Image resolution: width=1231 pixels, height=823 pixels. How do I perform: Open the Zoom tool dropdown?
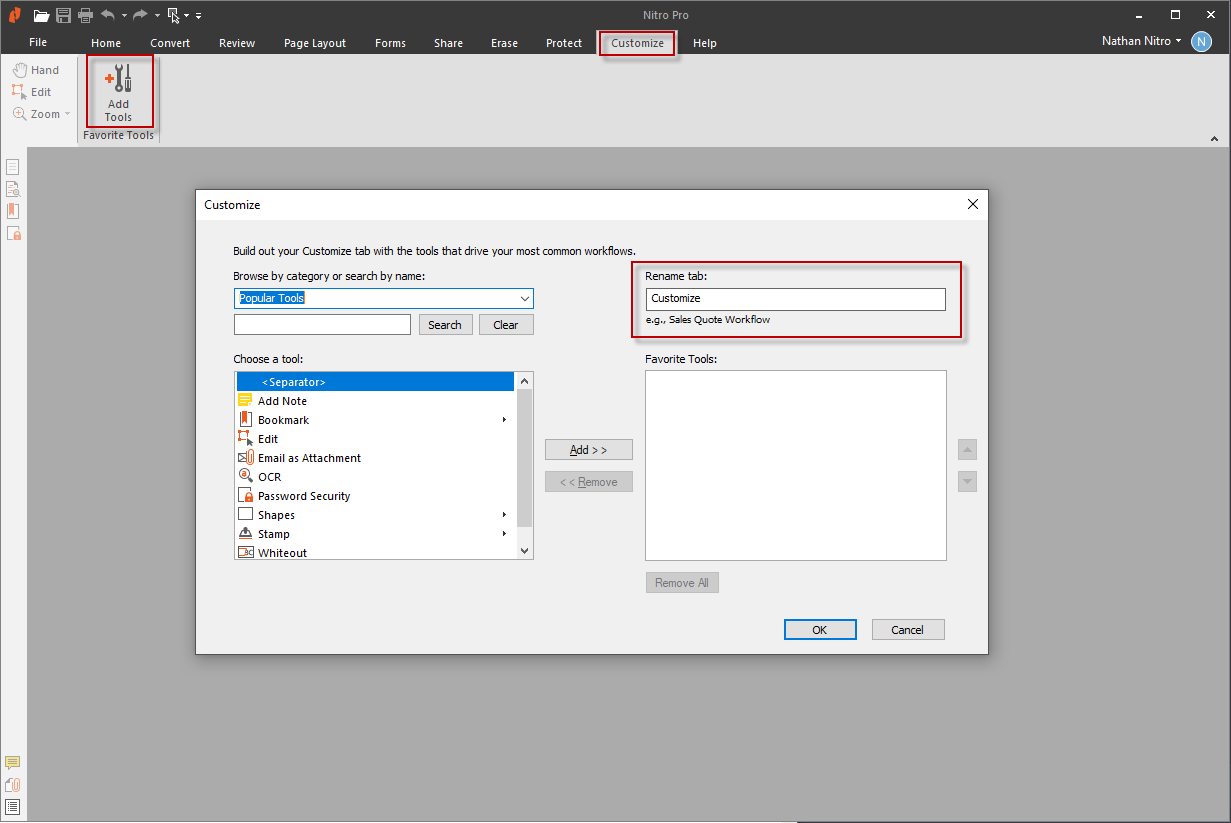[x=67, y=114]
